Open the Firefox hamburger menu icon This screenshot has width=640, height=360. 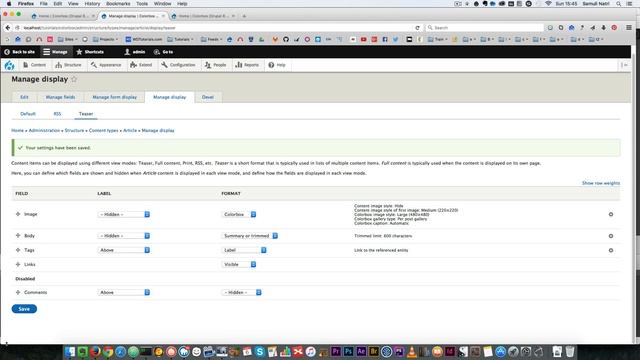(x=629, y=28)
